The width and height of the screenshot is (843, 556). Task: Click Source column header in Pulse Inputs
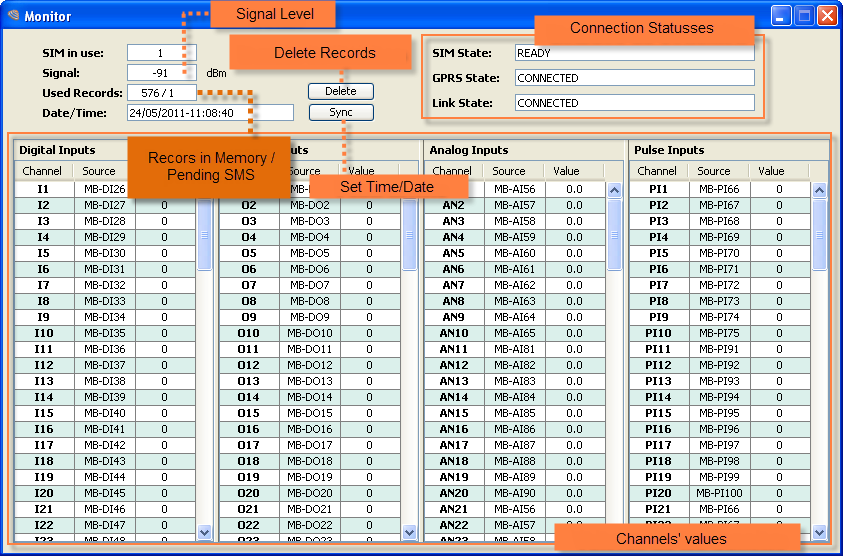[x=713, y=171]
